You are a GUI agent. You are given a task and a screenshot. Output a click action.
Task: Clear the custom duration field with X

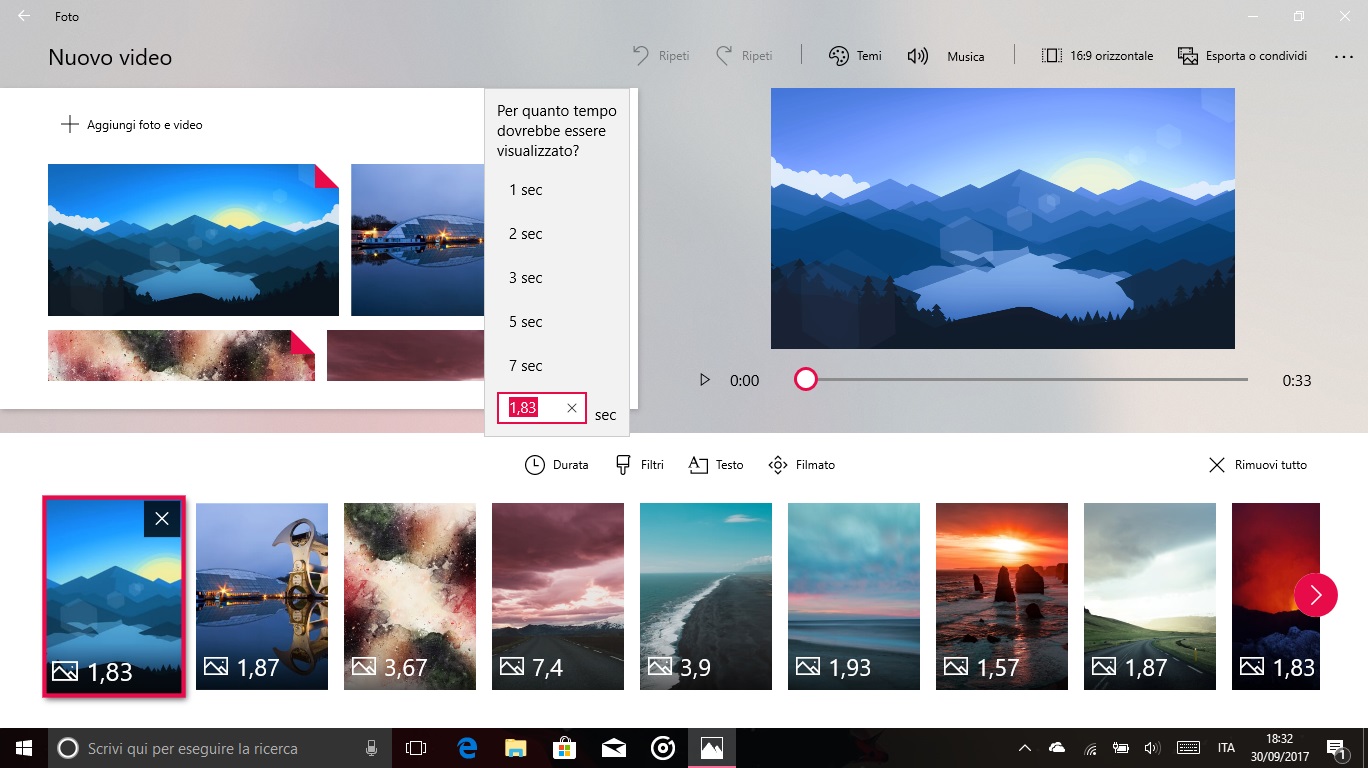(x=572, y=408)
